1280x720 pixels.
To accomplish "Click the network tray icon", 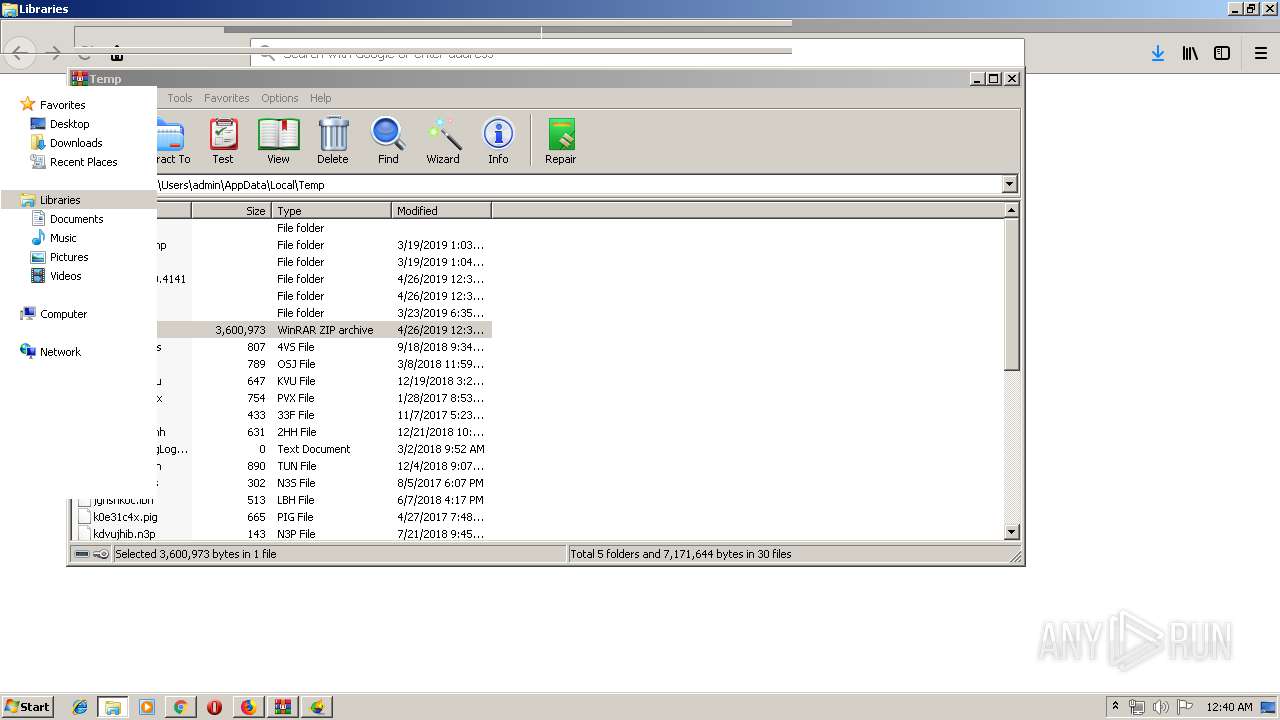I will (x=1137, y=707).
